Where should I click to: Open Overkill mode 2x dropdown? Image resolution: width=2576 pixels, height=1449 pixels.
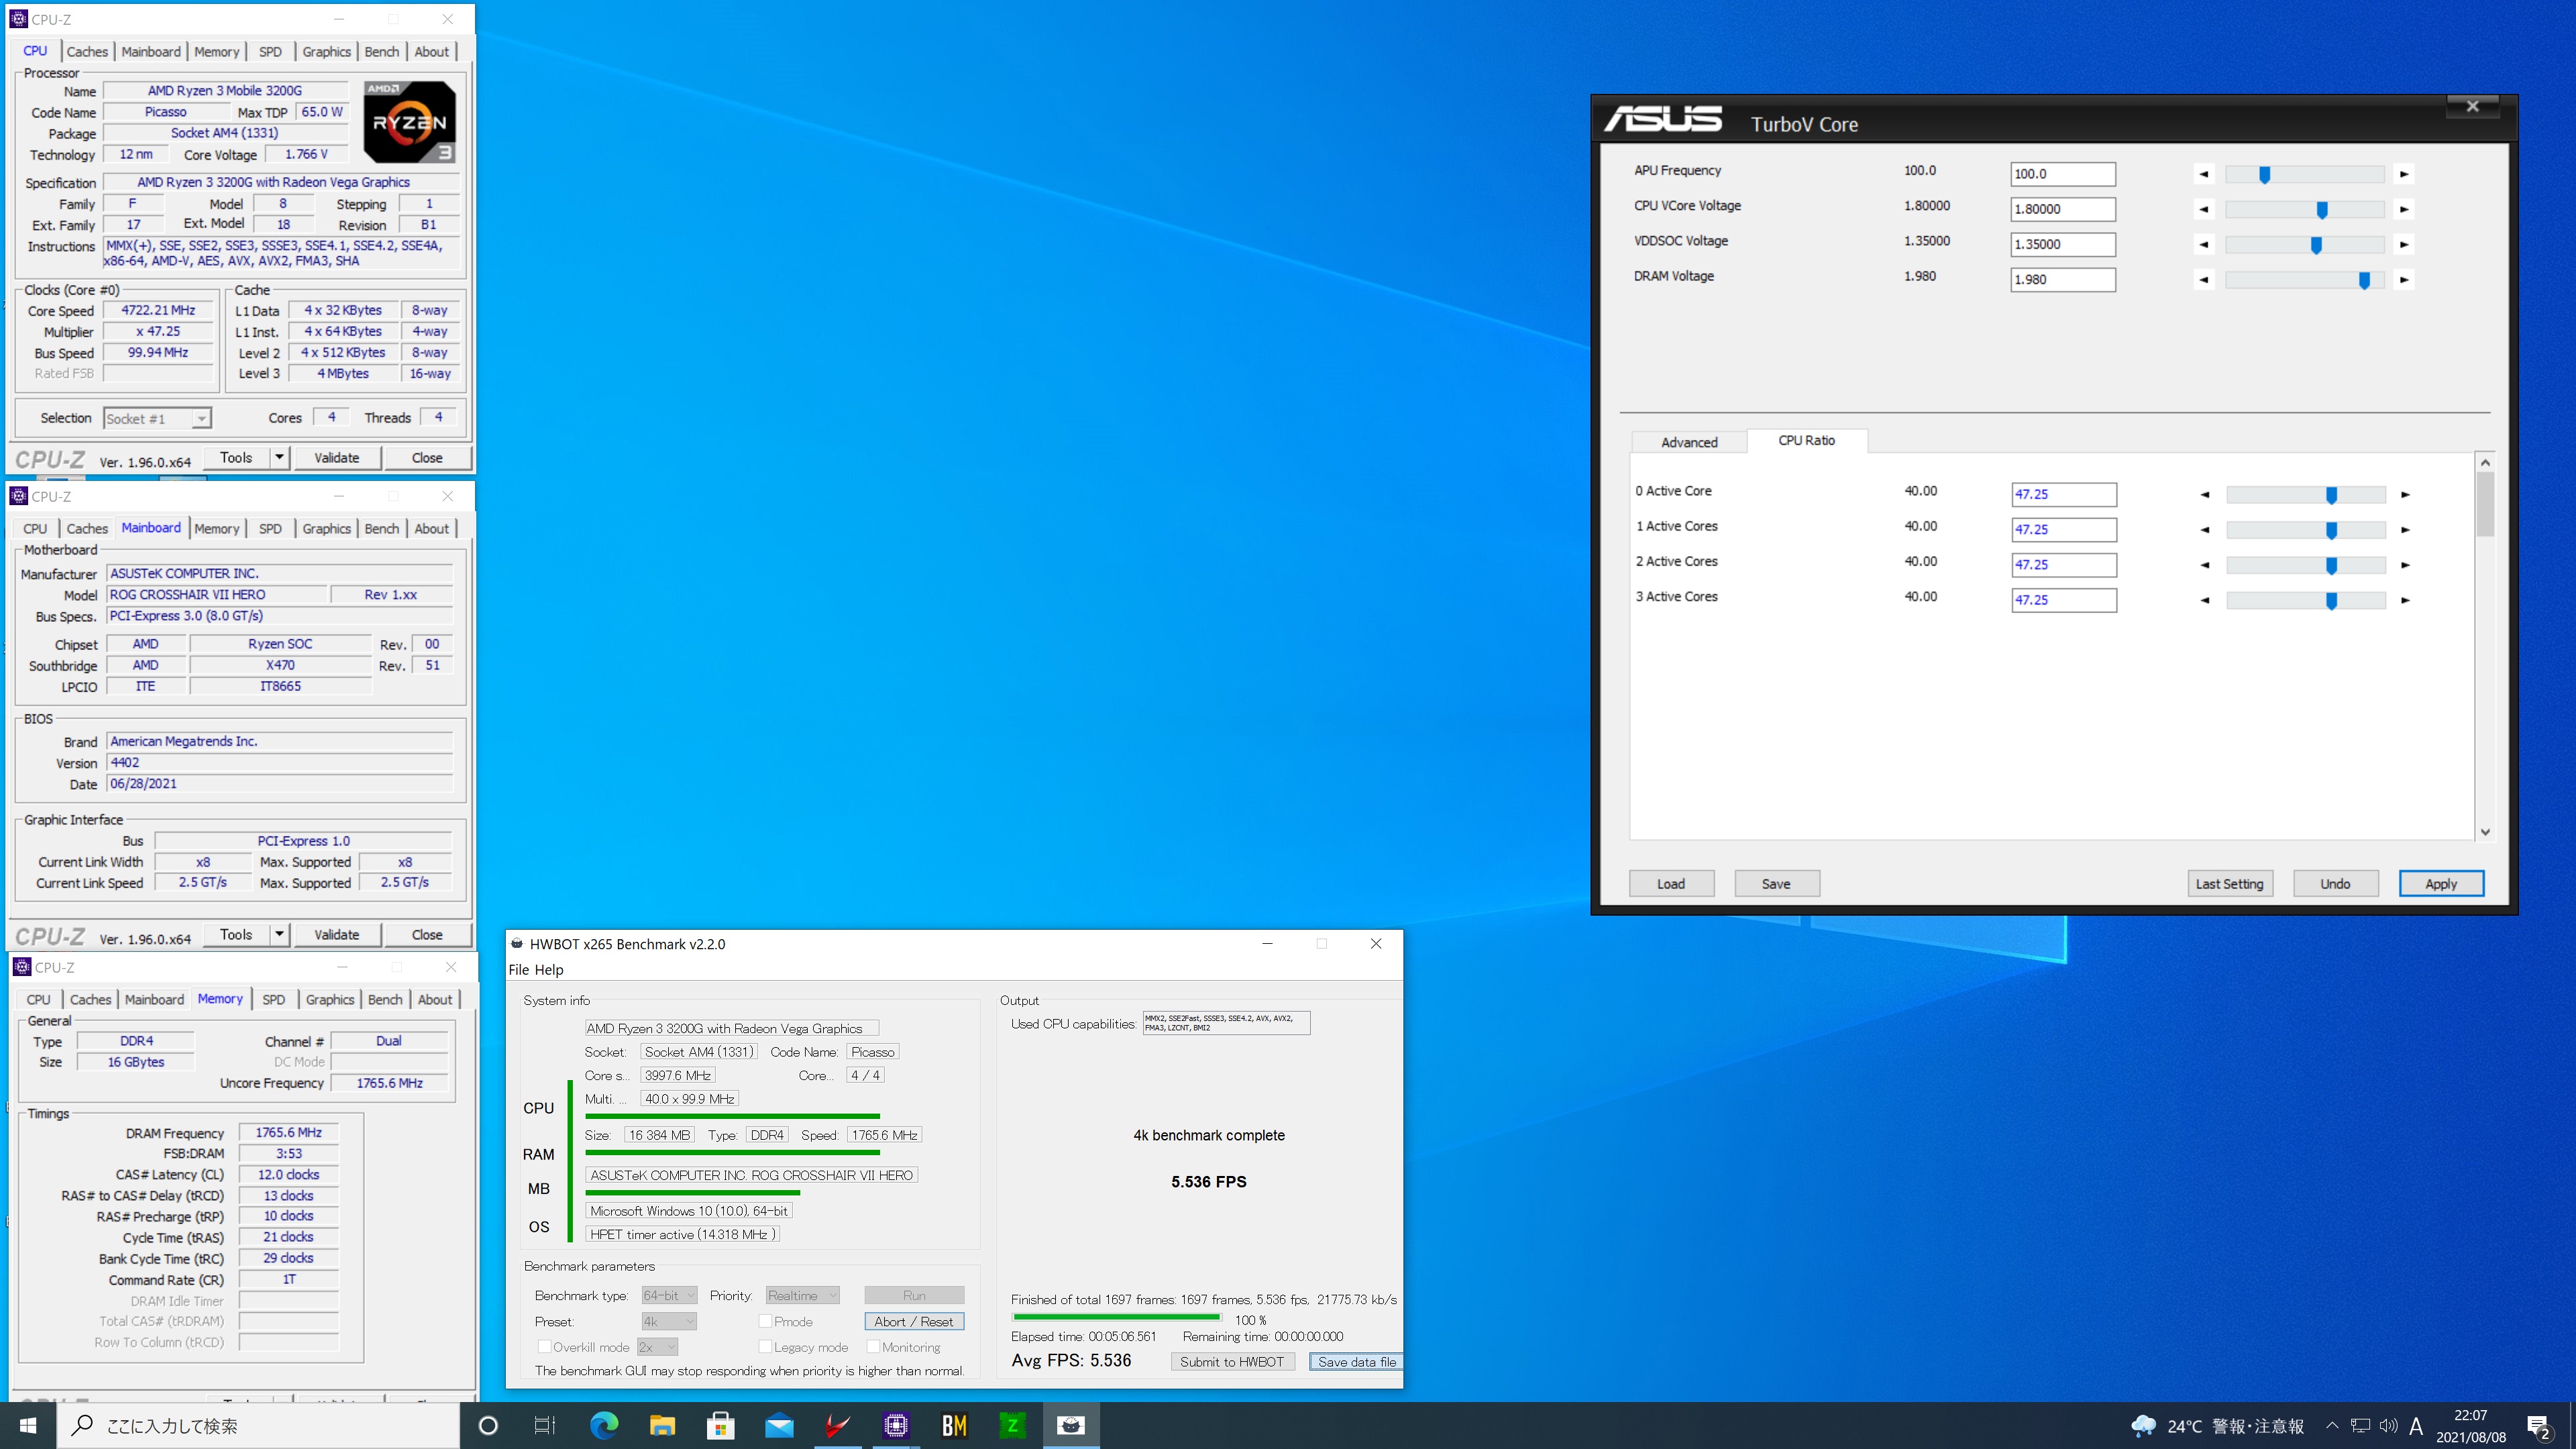point(658,1347)
